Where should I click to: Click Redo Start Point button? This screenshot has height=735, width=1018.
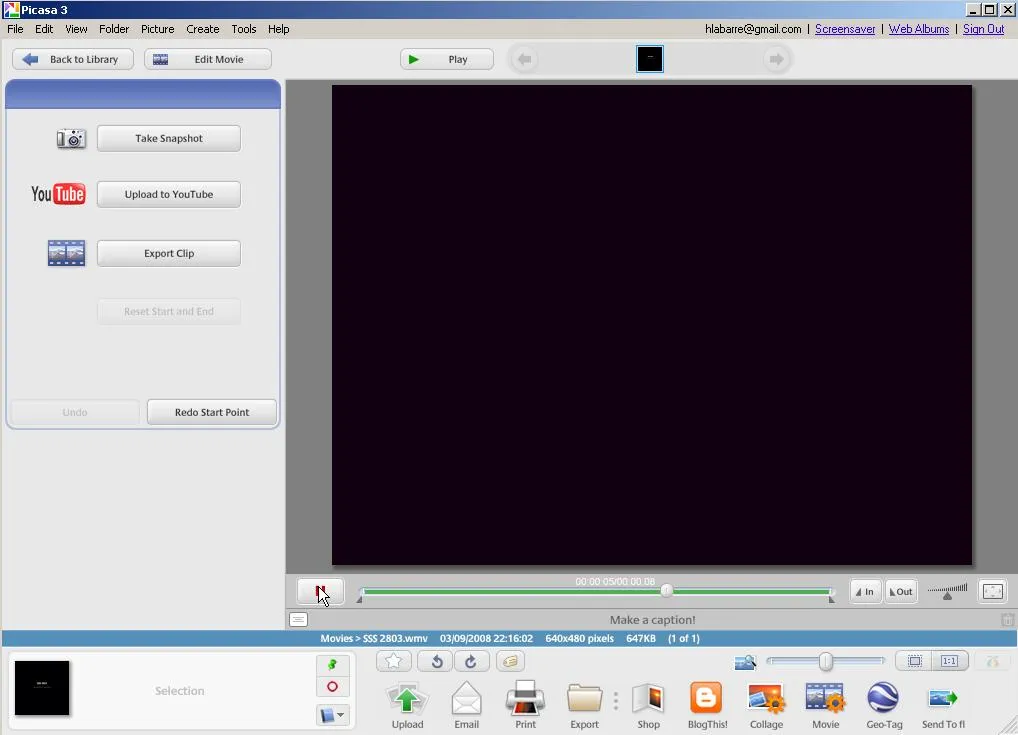tap(212, 412)
